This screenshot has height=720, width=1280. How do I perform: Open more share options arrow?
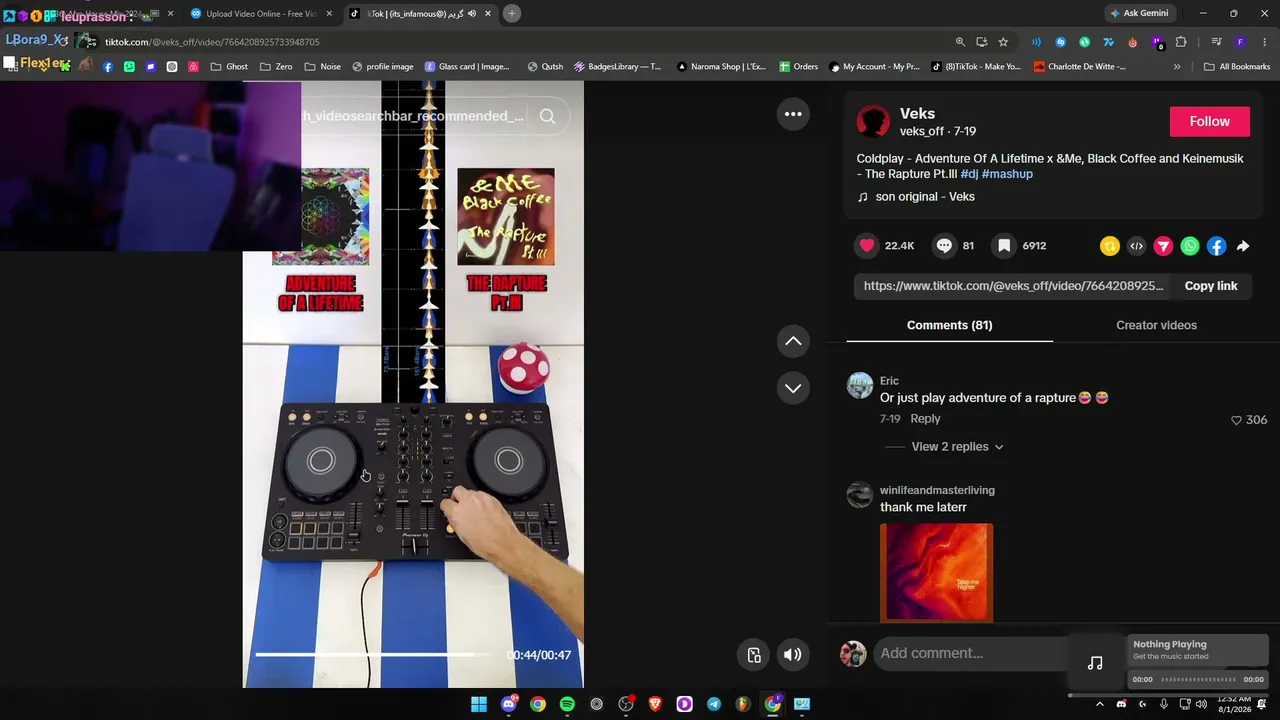point(1243,246)
